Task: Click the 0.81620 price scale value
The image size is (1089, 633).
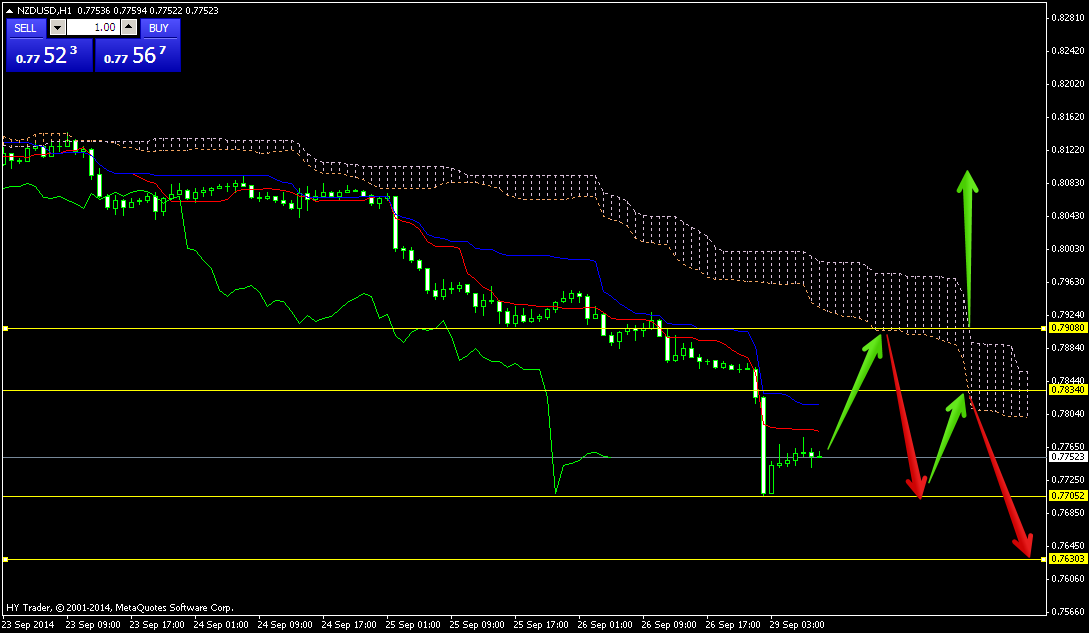Action: point(1068,117)
